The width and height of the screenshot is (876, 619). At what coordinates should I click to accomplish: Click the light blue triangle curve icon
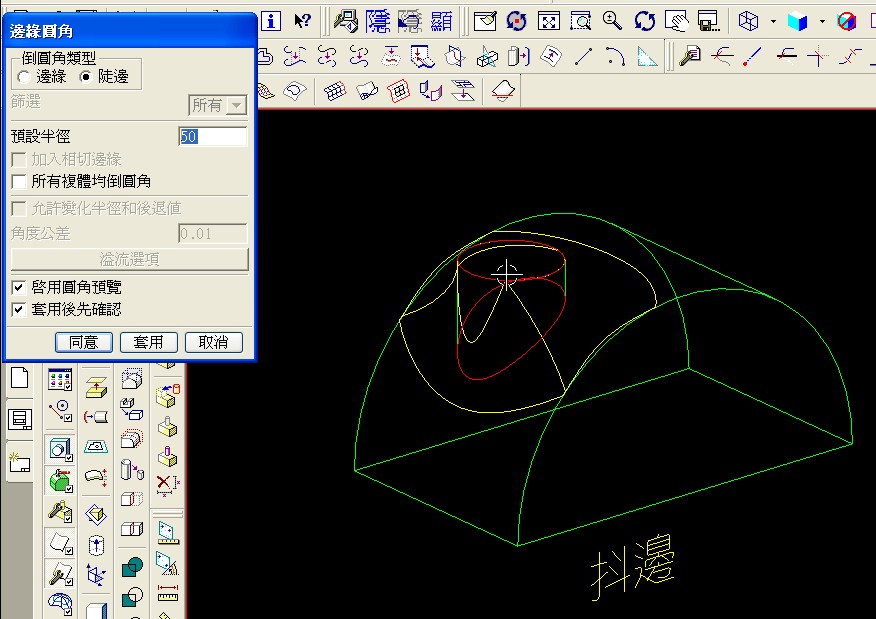pyautogui.click(x=647, y=56)
